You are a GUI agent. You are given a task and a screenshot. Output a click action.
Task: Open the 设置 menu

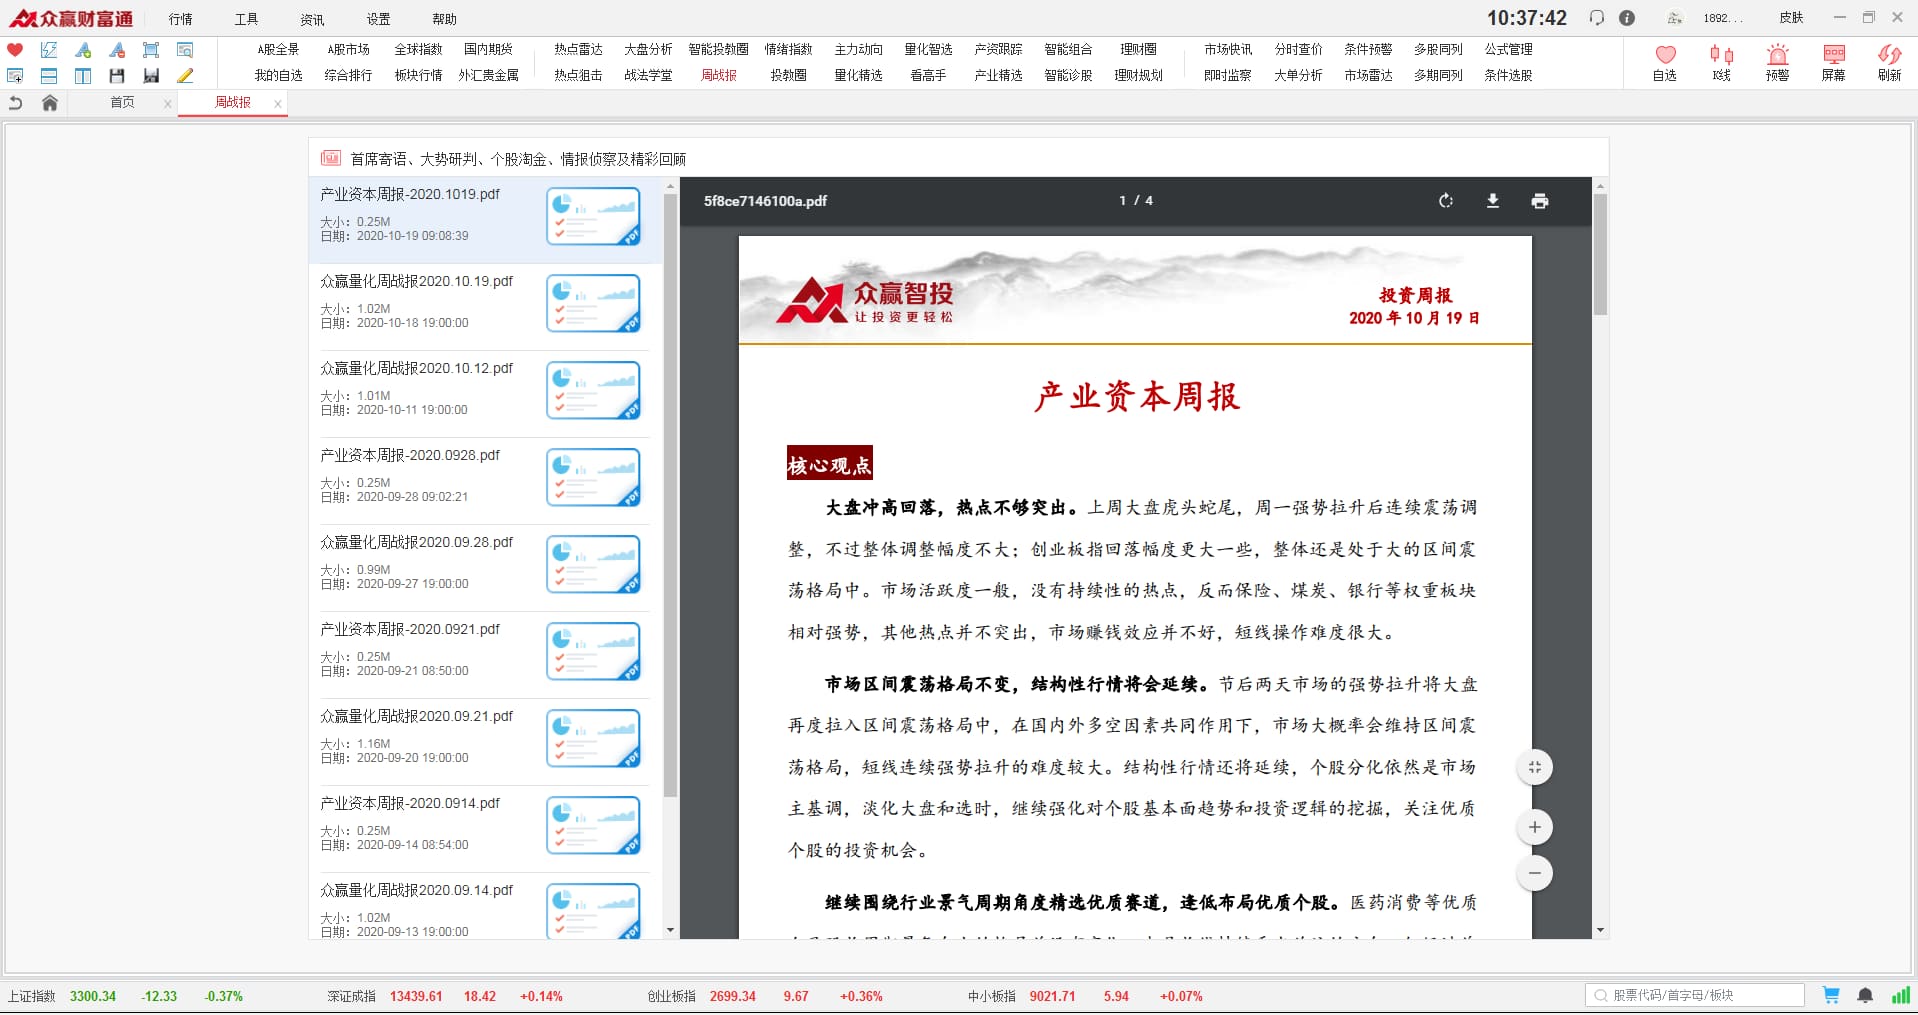click(379, 19)
